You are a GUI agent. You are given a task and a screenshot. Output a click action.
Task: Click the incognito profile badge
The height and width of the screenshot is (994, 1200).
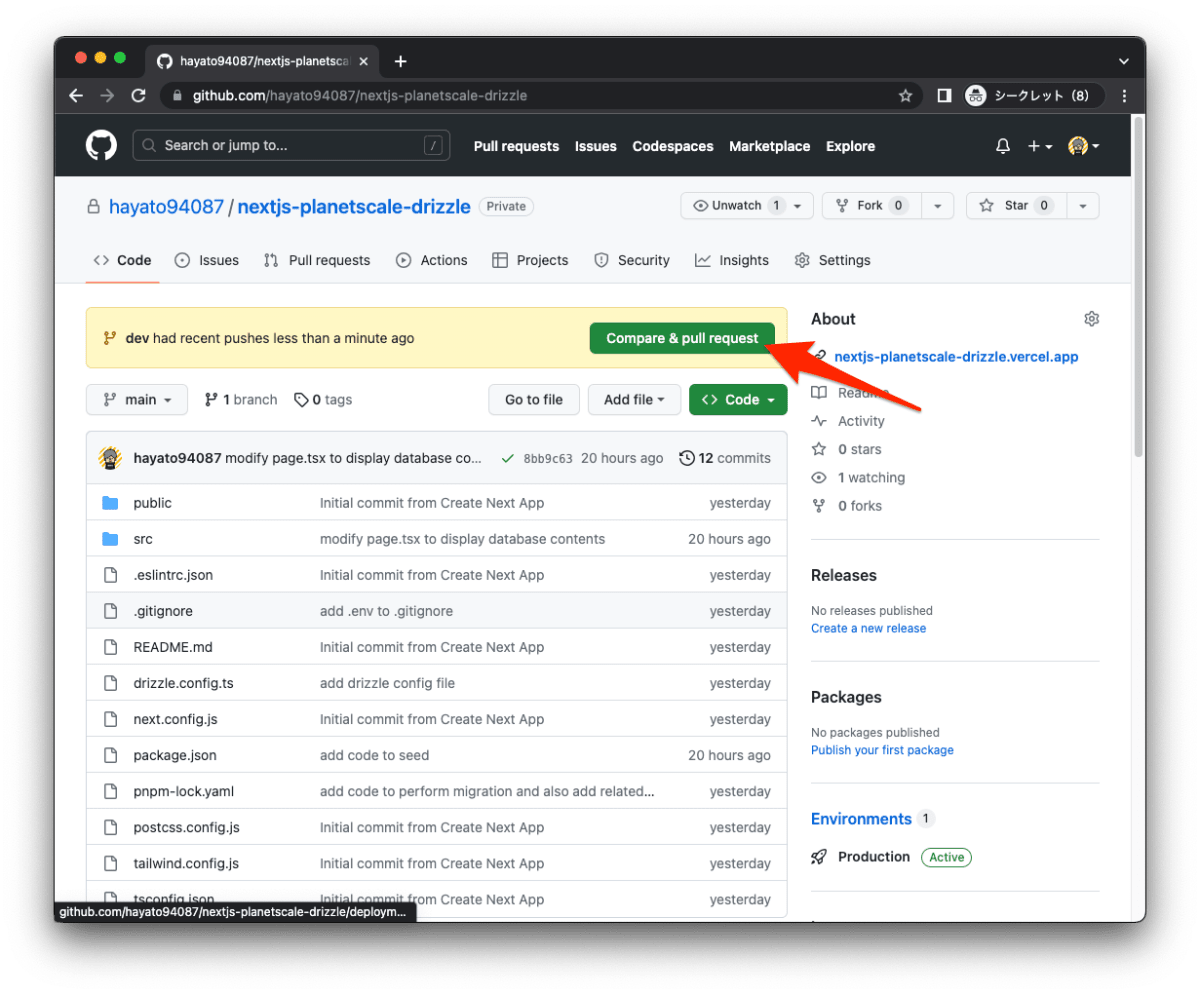point(1033,96)
